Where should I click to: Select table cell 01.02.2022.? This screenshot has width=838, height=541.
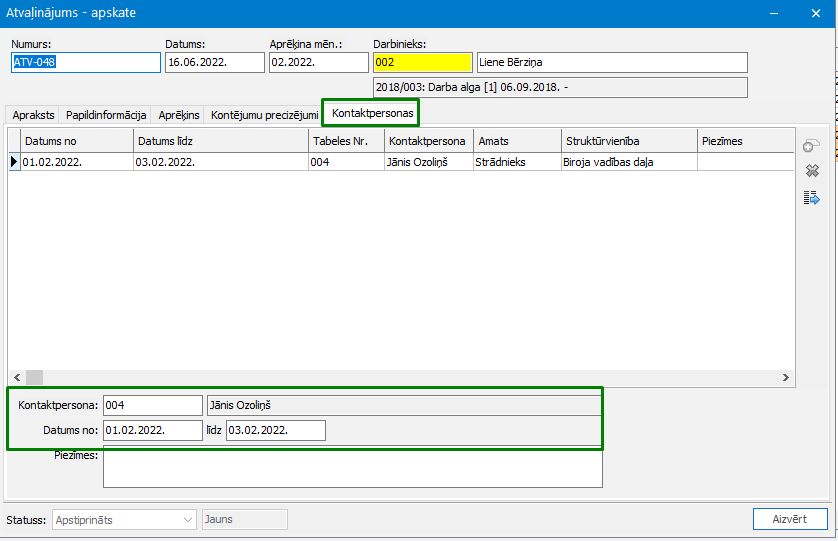(77, 162)
